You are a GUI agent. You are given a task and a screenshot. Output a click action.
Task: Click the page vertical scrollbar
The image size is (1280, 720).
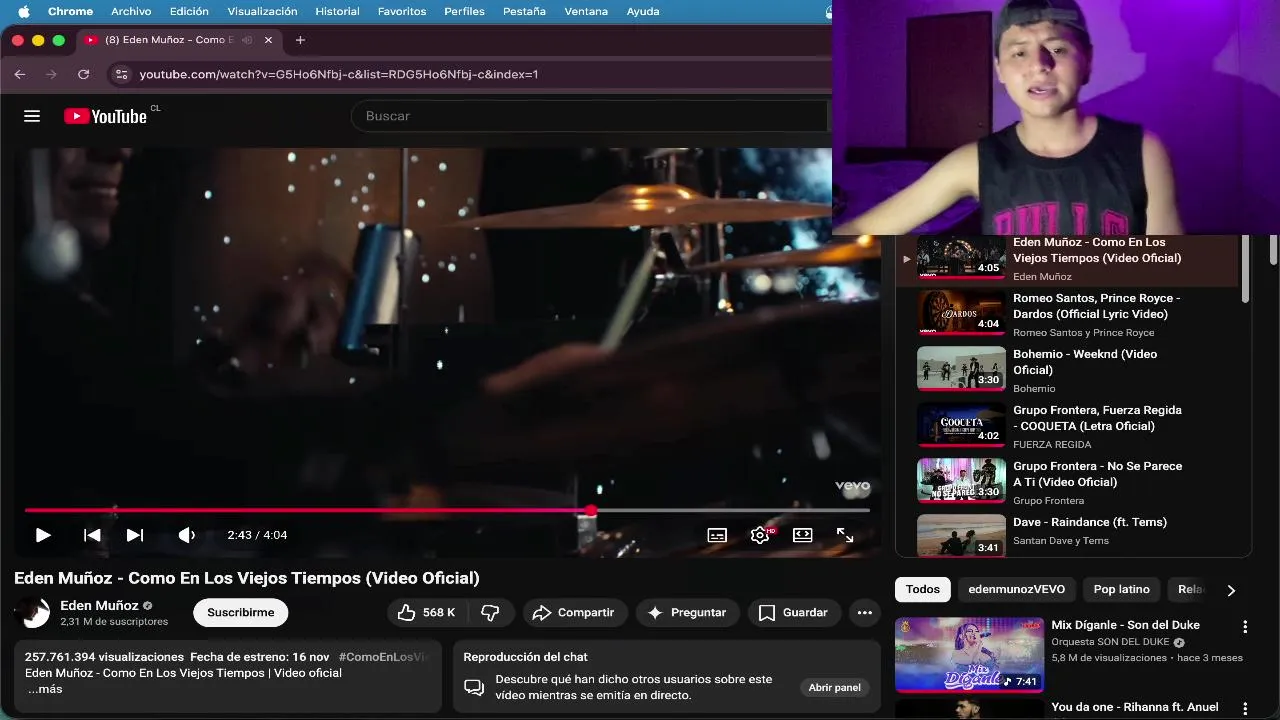[1272, 250]
